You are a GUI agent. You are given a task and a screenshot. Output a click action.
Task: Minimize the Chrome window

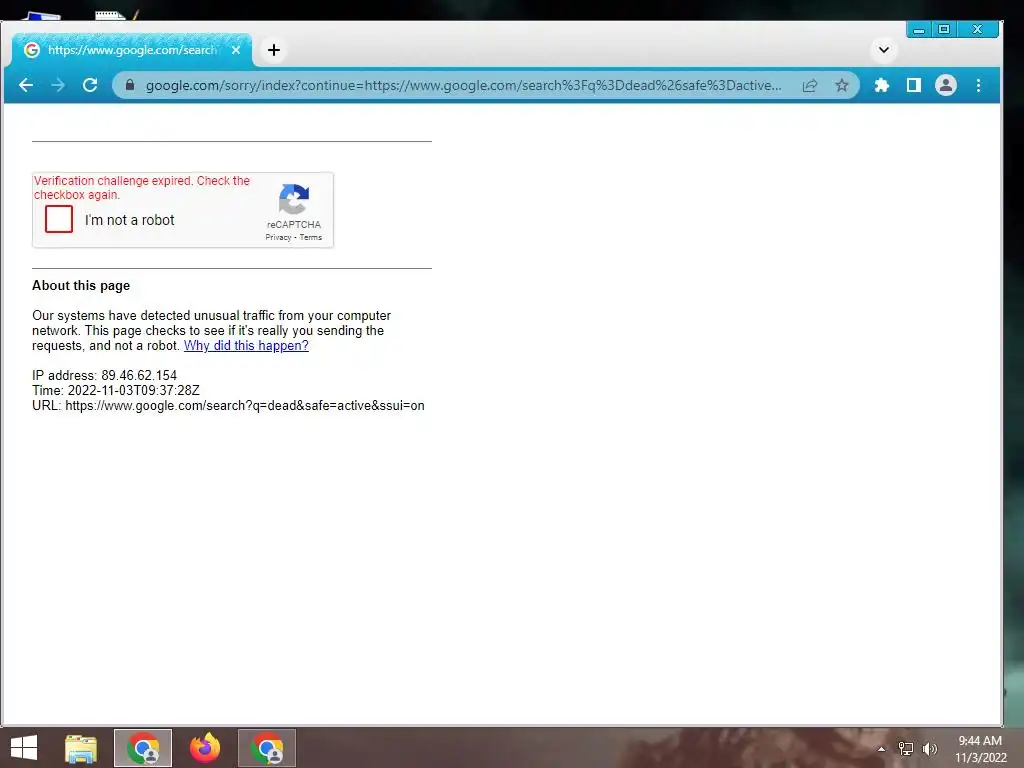pos(919,29)
